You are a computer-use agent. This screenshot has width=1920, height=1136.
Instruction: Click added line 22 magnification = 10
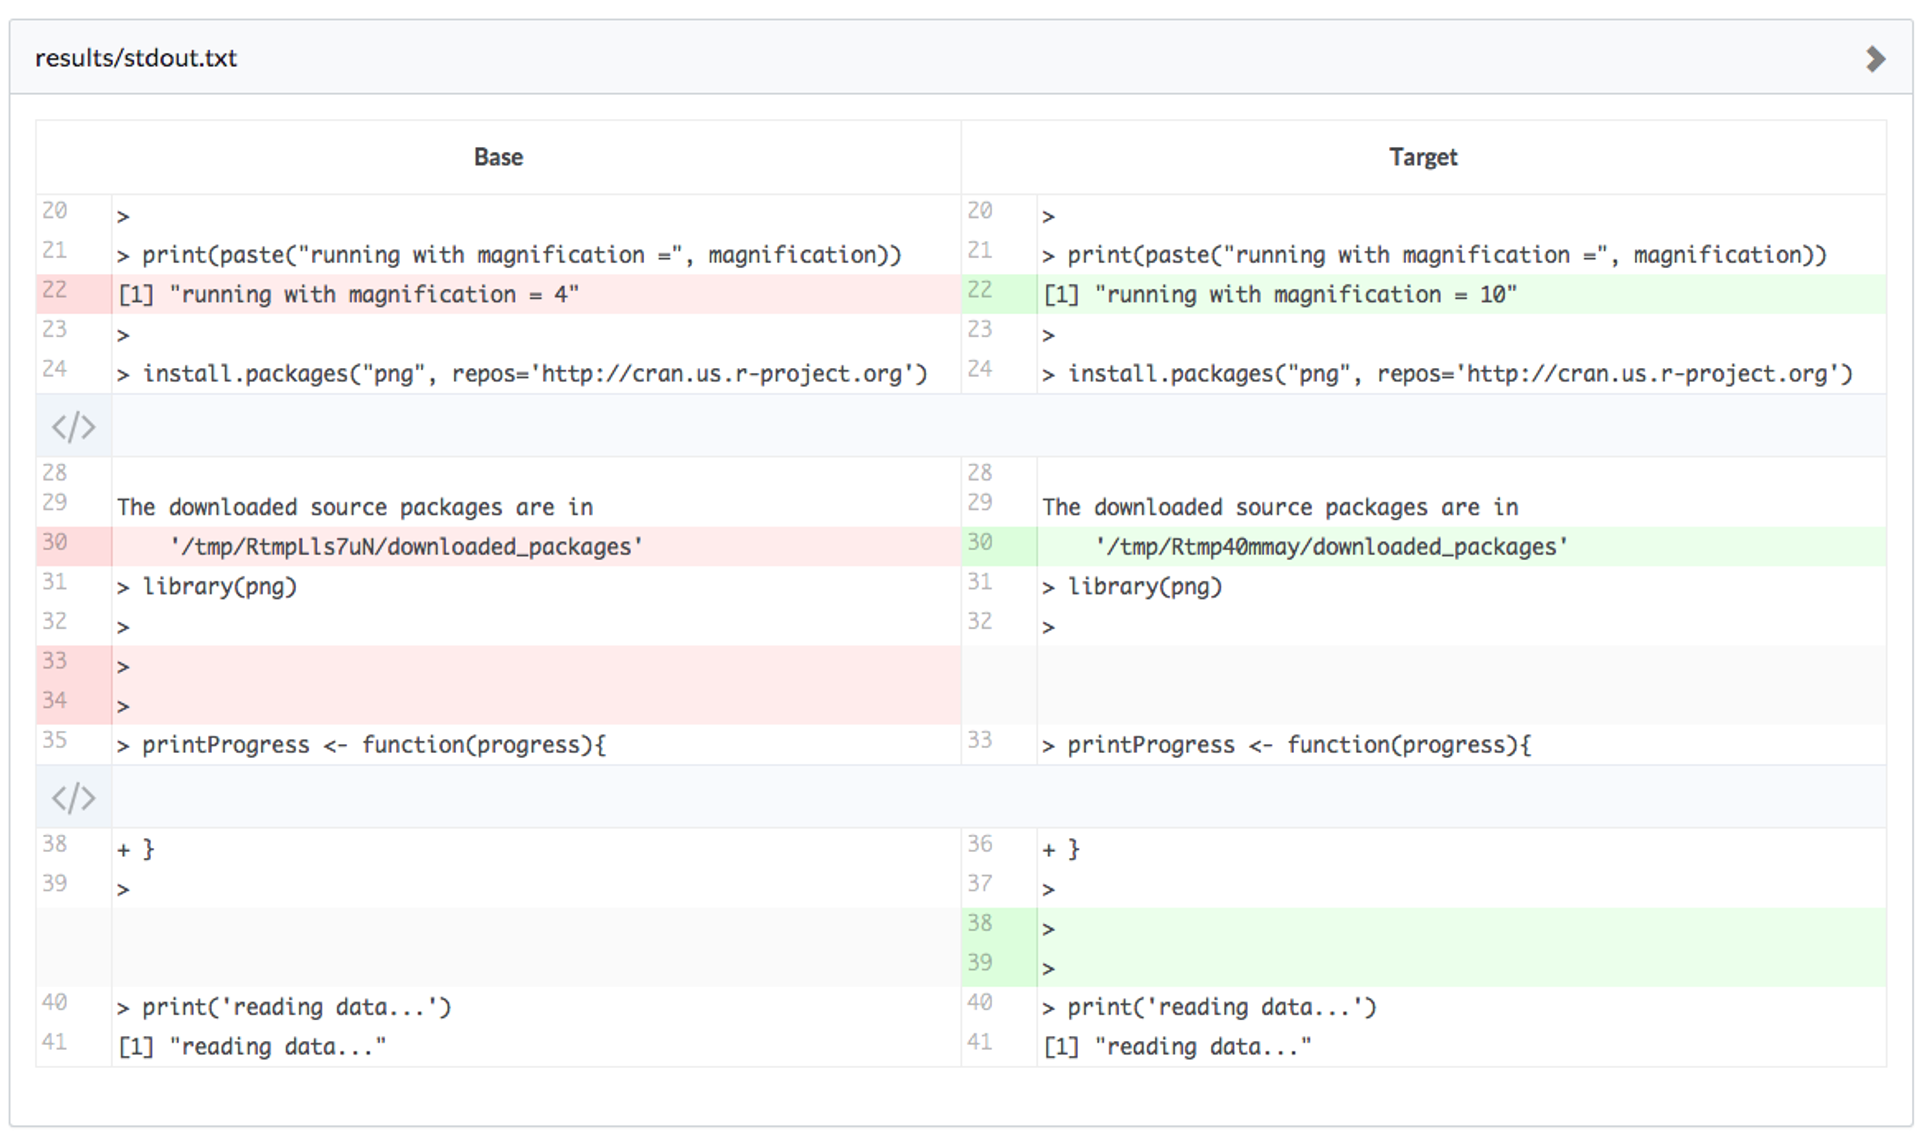(1280, 295)
